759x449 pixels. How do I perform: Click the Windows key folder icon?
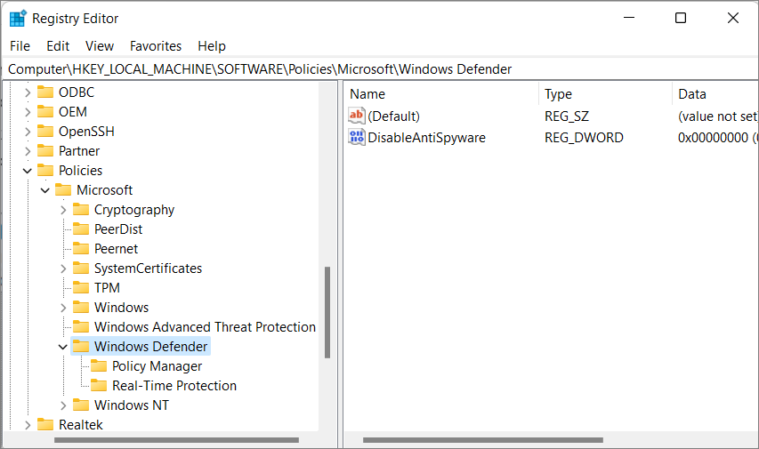pos(81,307)
